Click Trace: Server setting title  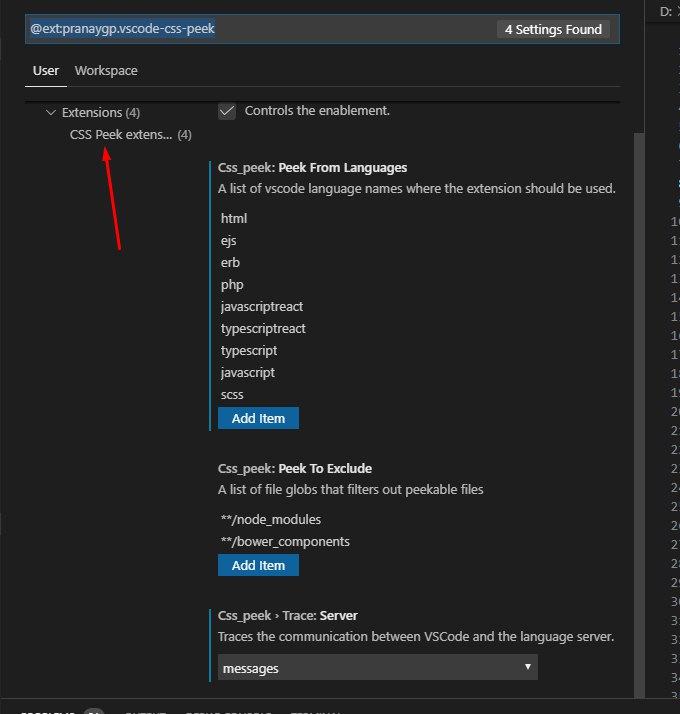[287, 616]
